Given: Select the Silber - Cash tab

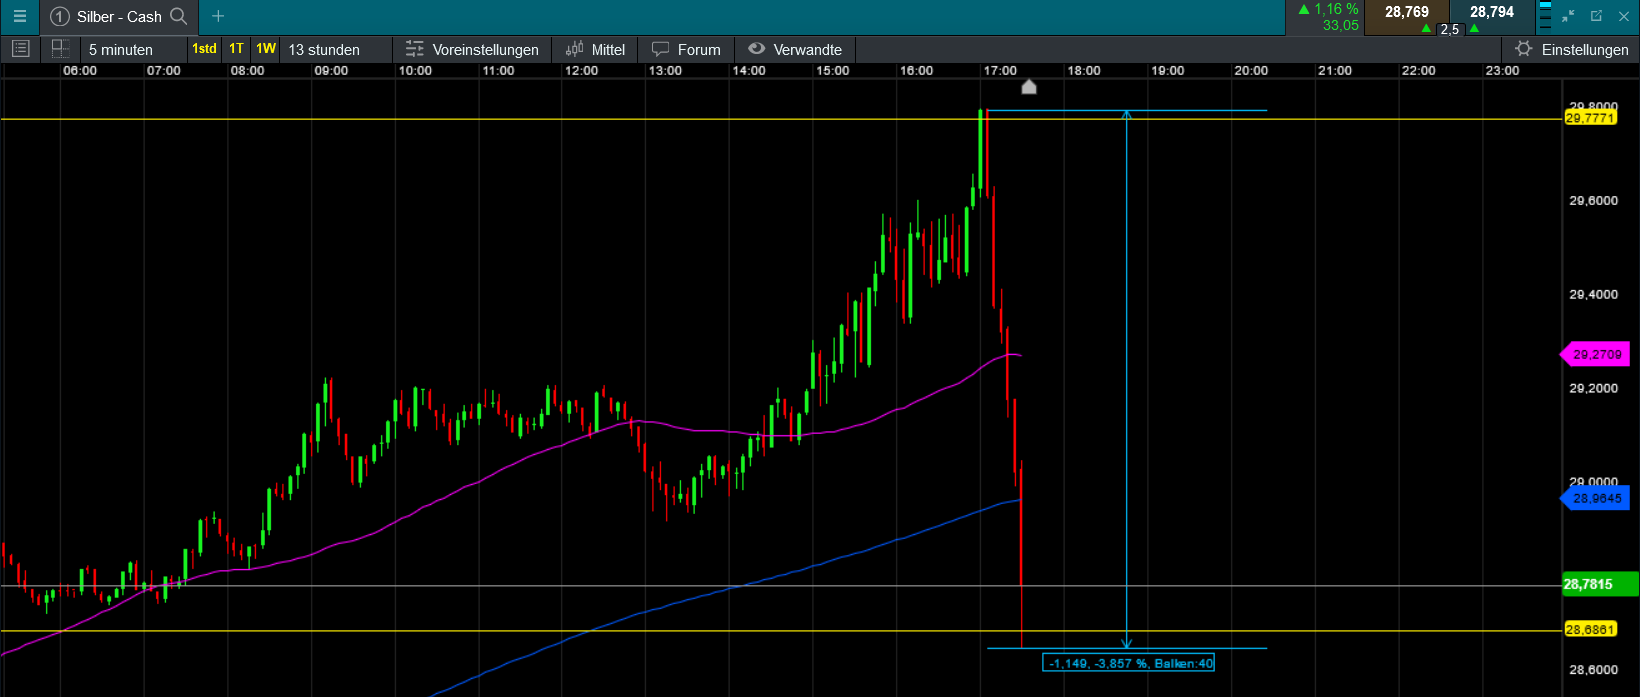Looking at the screenshot, I should pyautogui.click(x=119, y=16).
